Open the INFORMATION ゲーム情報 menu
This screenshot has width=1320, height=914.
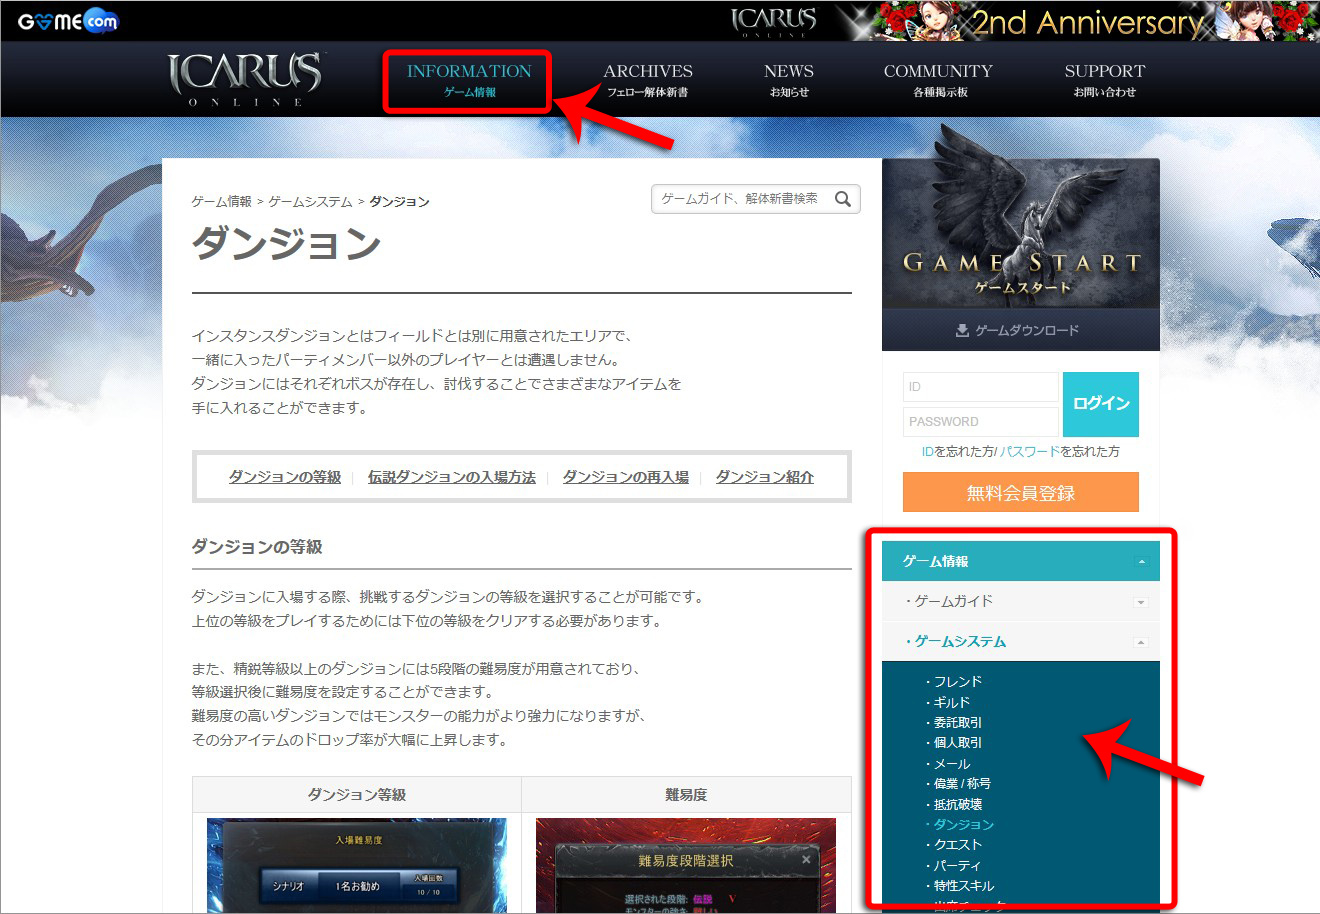tap(469, 80)
